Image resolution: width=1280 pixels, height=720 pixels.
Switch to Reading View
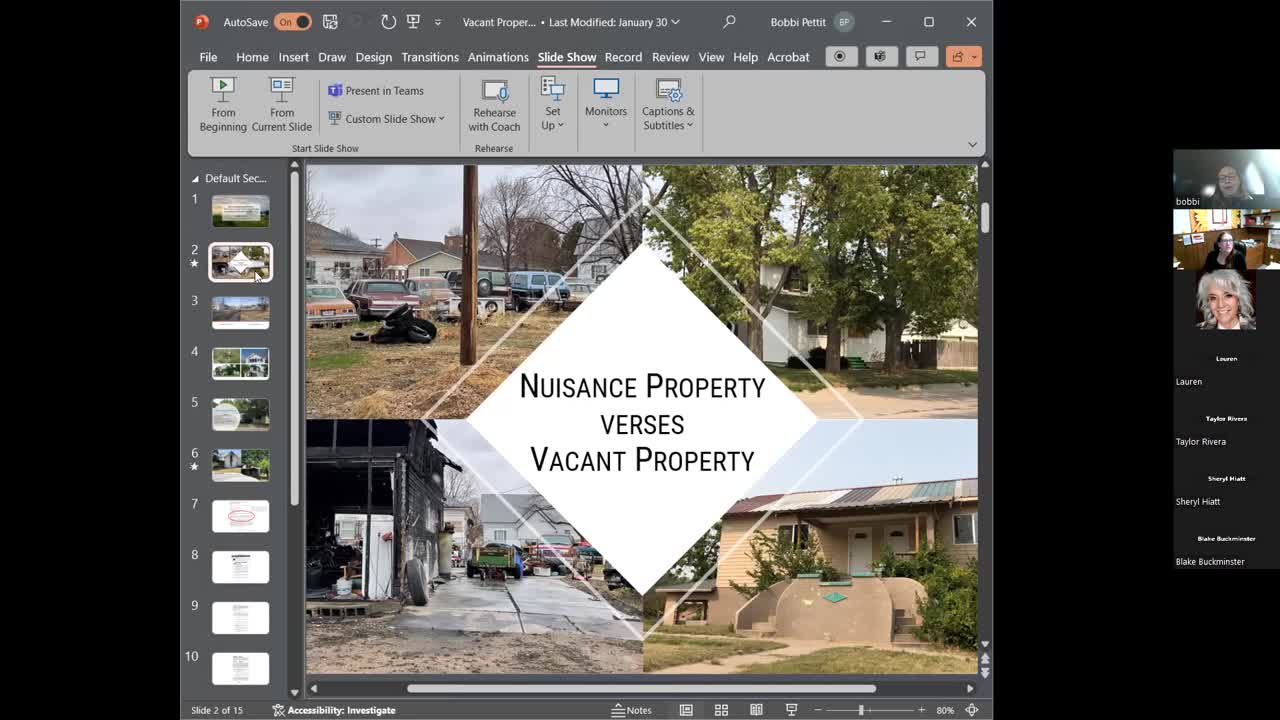[x=756, y=710]
